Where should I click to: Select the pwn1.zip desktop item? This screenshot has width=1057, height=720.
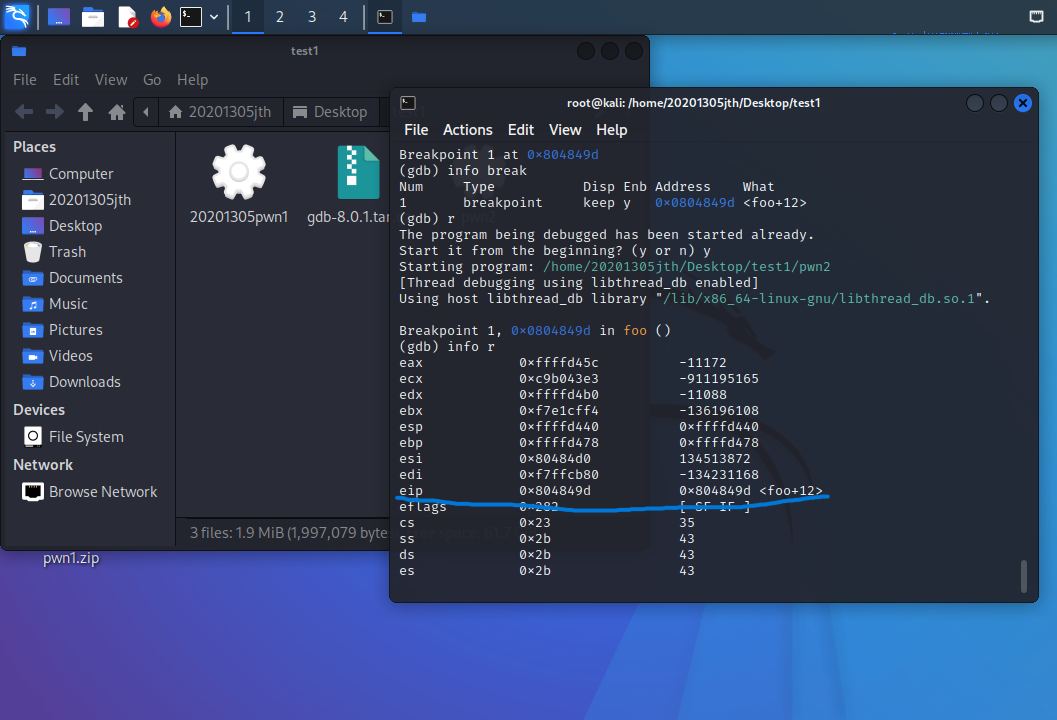click(x=71, y=558)
